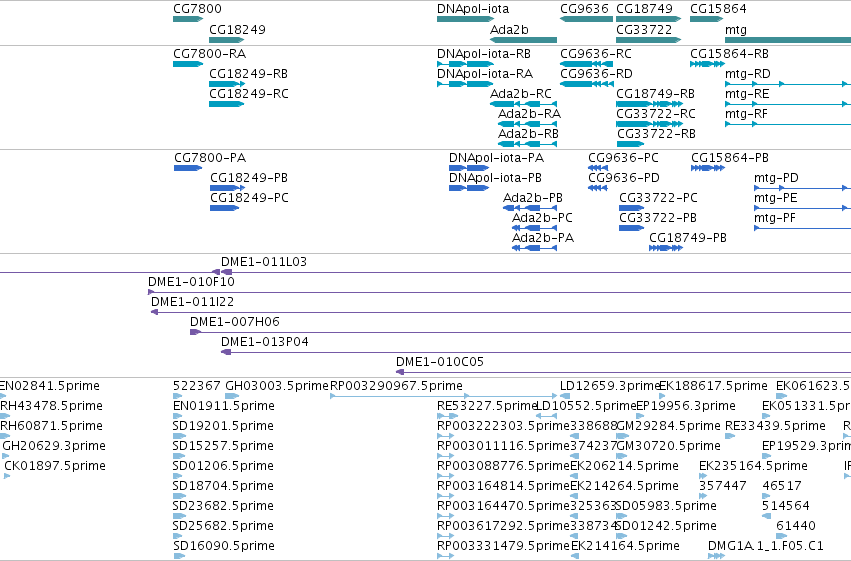This screenshot has height=561, width=851.
Task: Select the EK235164.5prime EST label
Action: pos(753,467)
